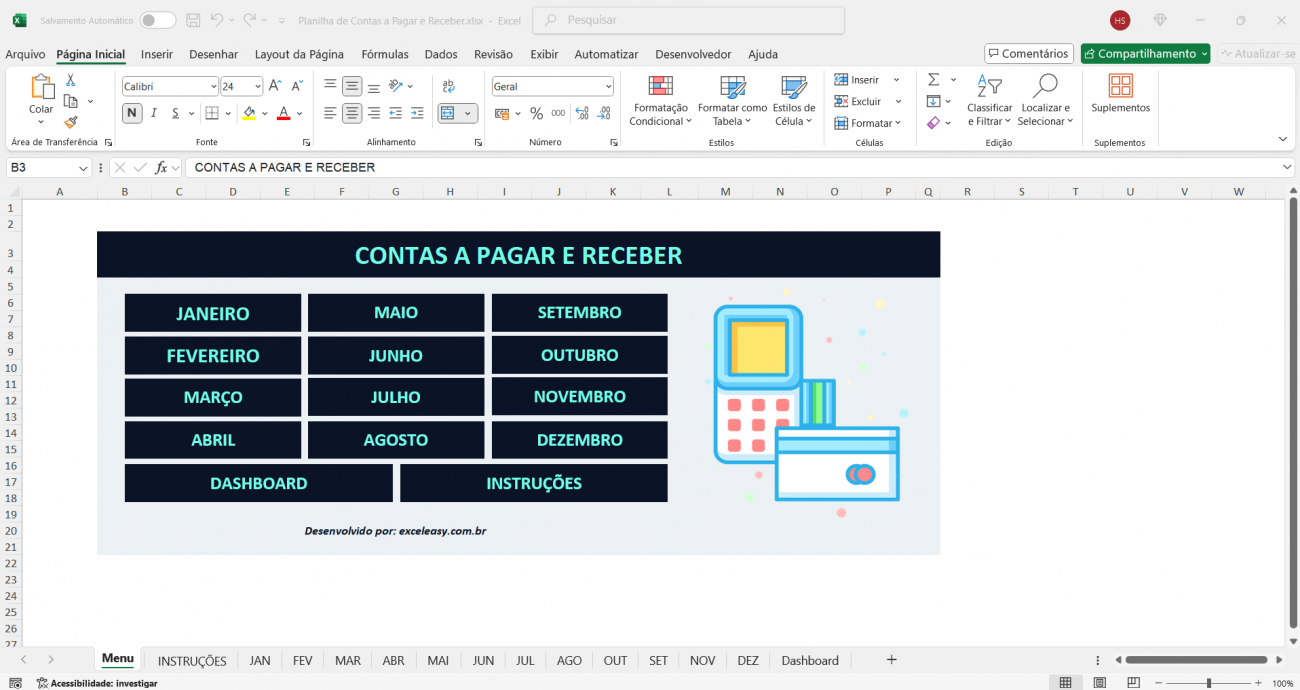Open the Geral number format dropdown

[x=608, y=87]
